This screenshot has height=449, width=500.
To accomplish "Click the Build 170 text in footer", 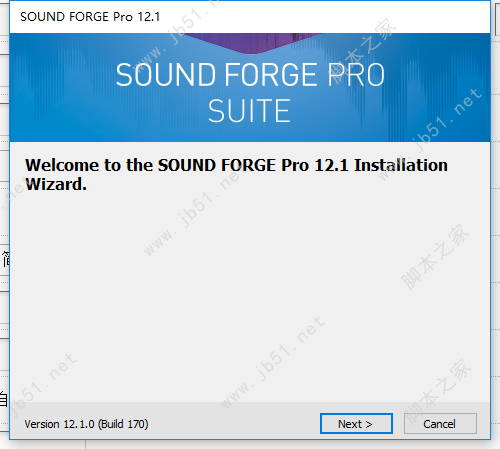I will 123,424.
